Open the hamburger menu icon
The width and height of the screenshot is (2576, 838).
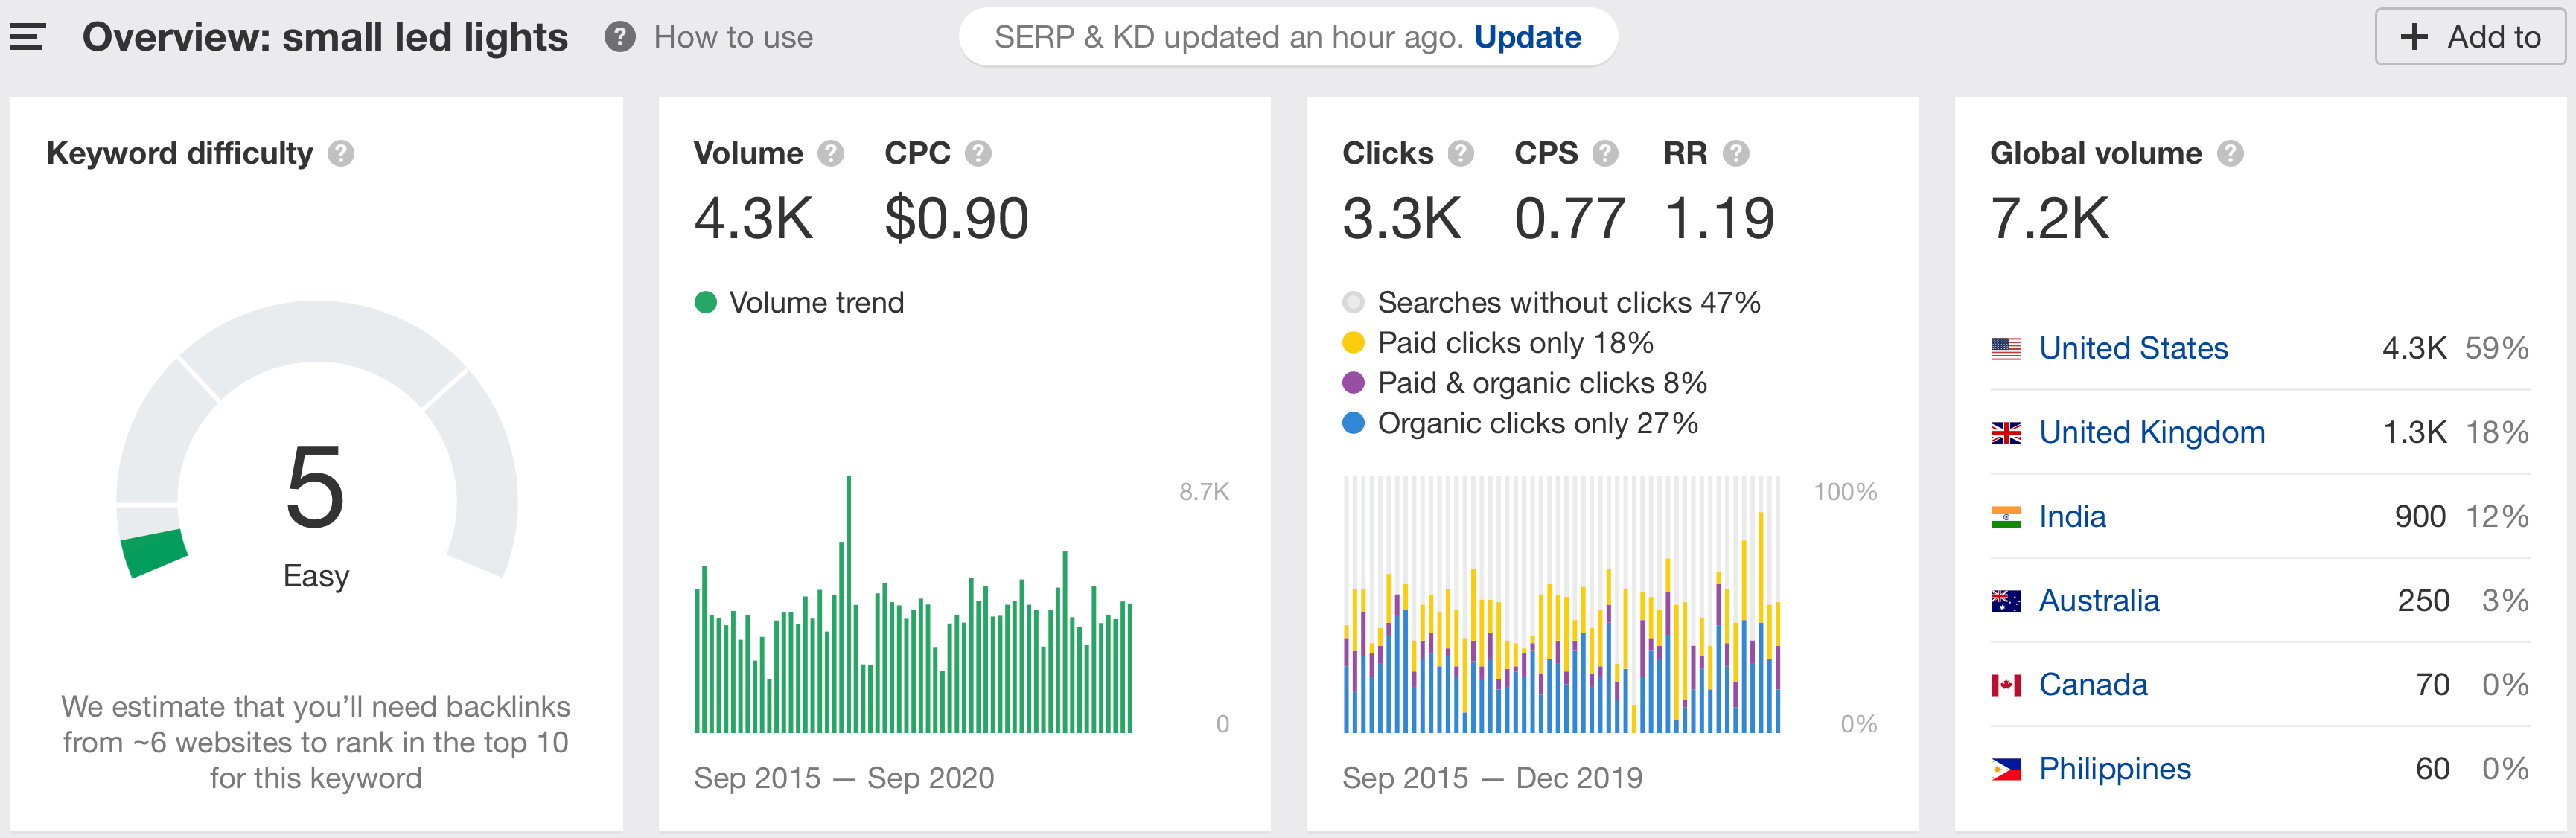tap(28, 37)
